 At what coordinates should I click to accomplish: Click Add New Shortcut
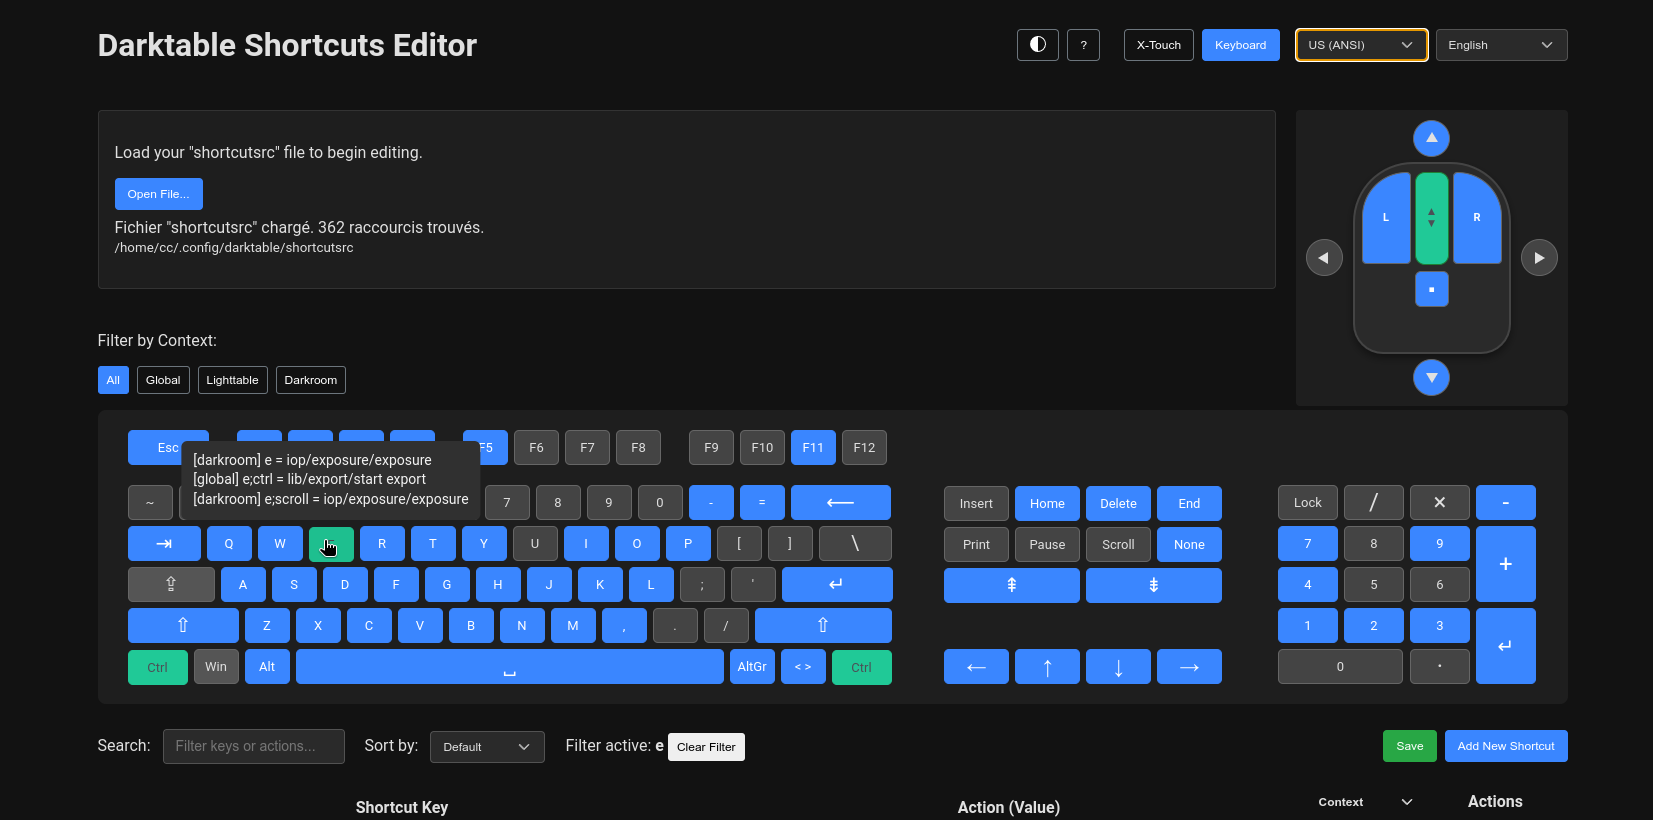tap(1506, 746)
